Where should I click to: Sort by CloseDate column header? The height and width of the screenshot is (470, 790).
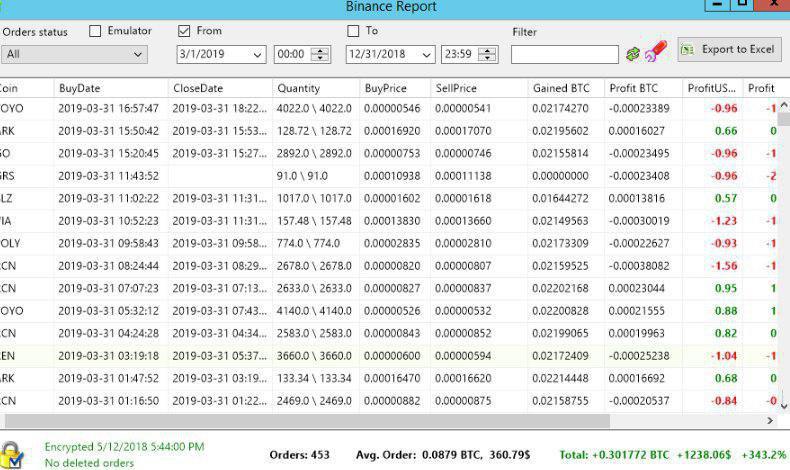tap(220, 88)
